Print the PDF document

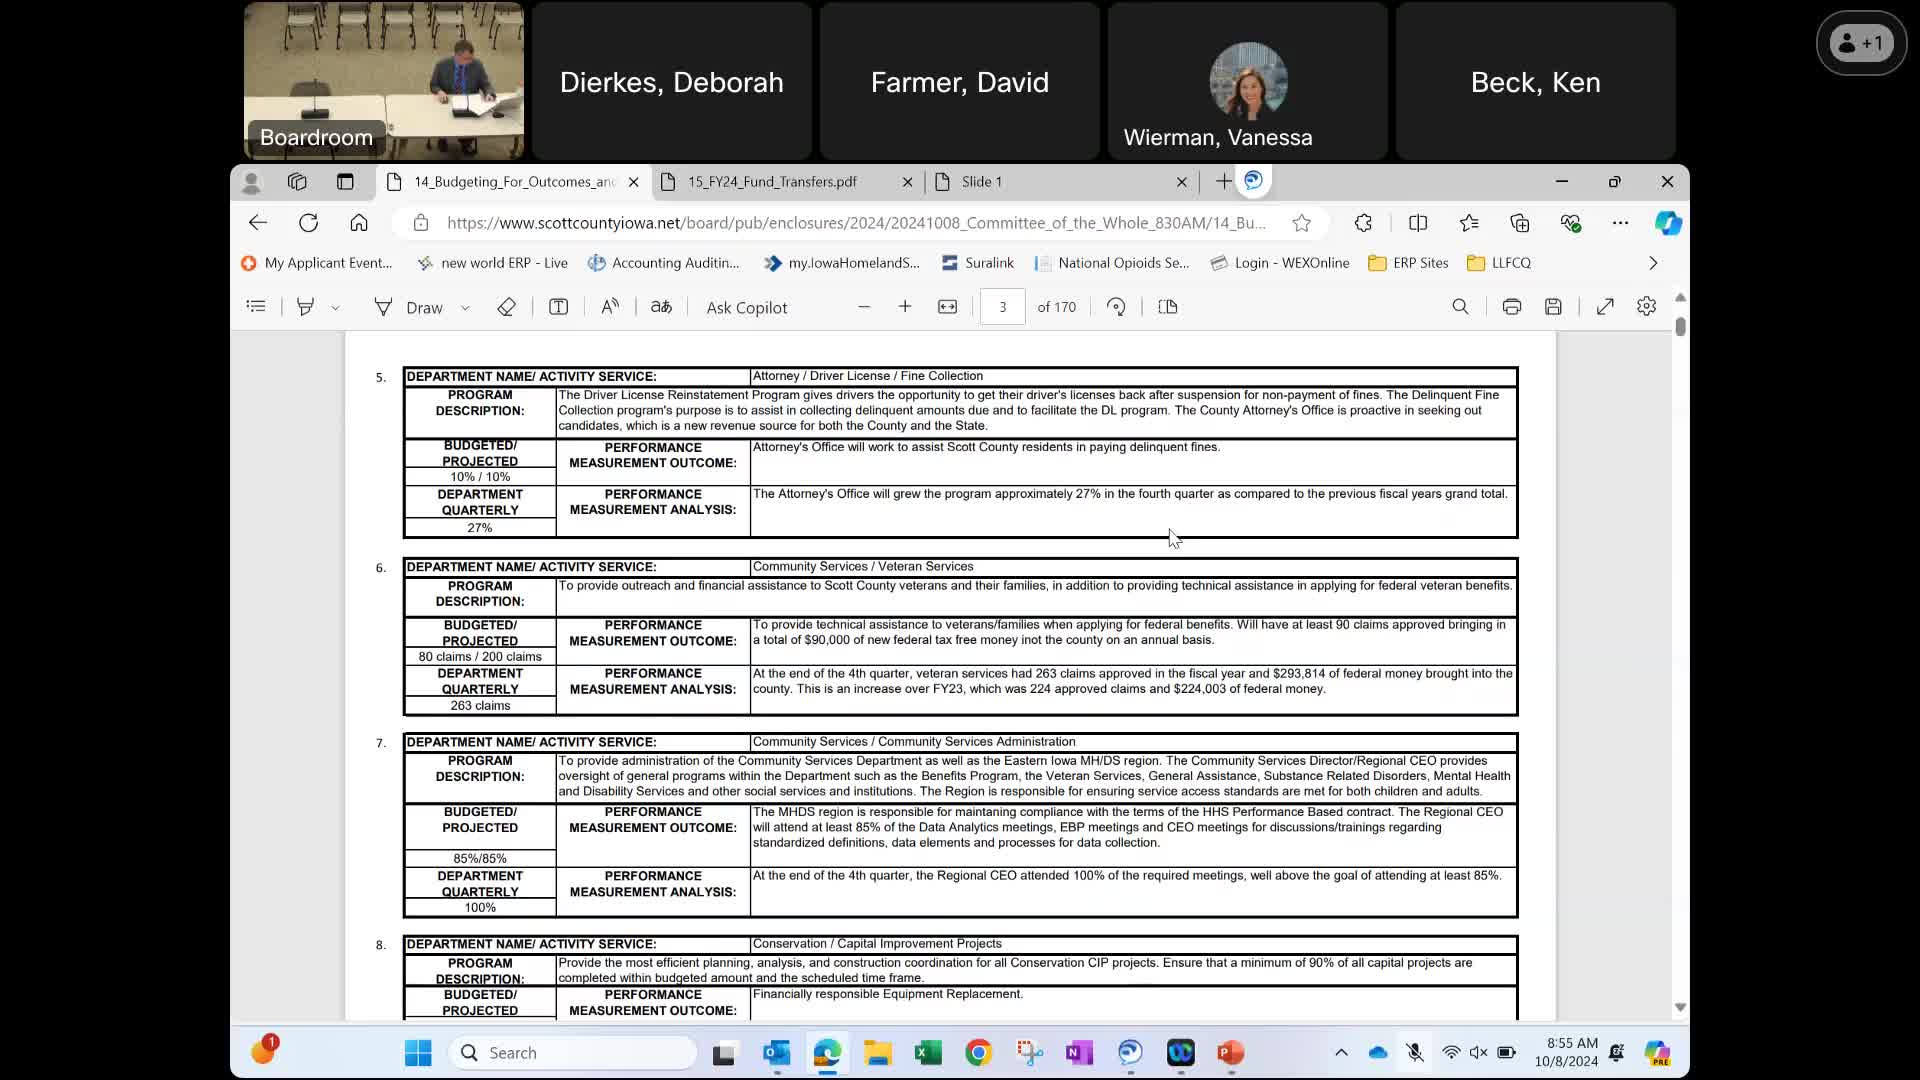pos(1511,307)
